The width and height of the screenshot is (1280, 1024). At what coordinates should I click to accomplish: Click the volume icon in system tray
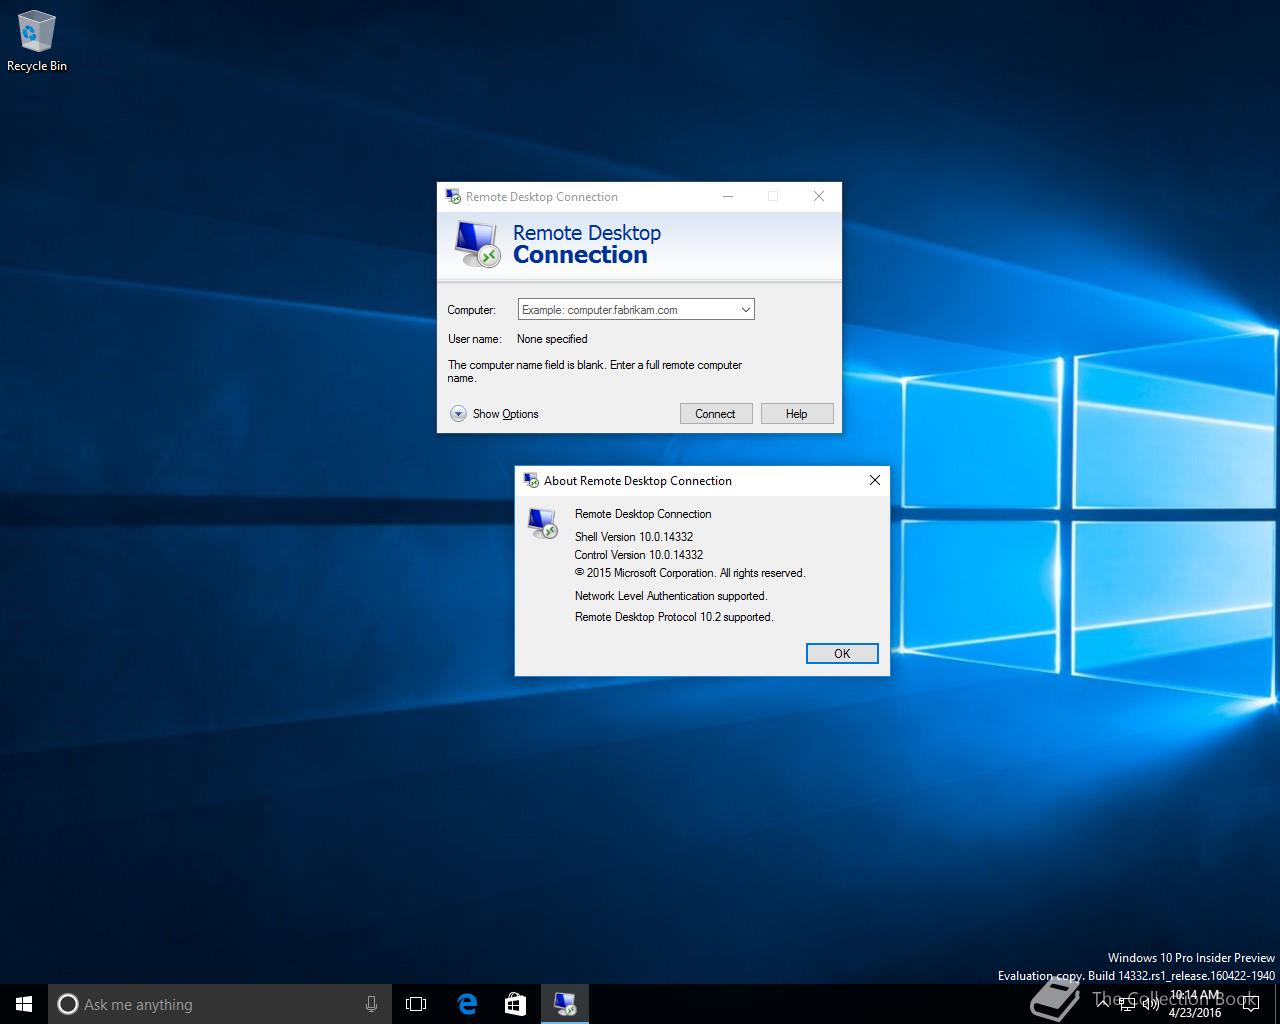[1150, 1004]
